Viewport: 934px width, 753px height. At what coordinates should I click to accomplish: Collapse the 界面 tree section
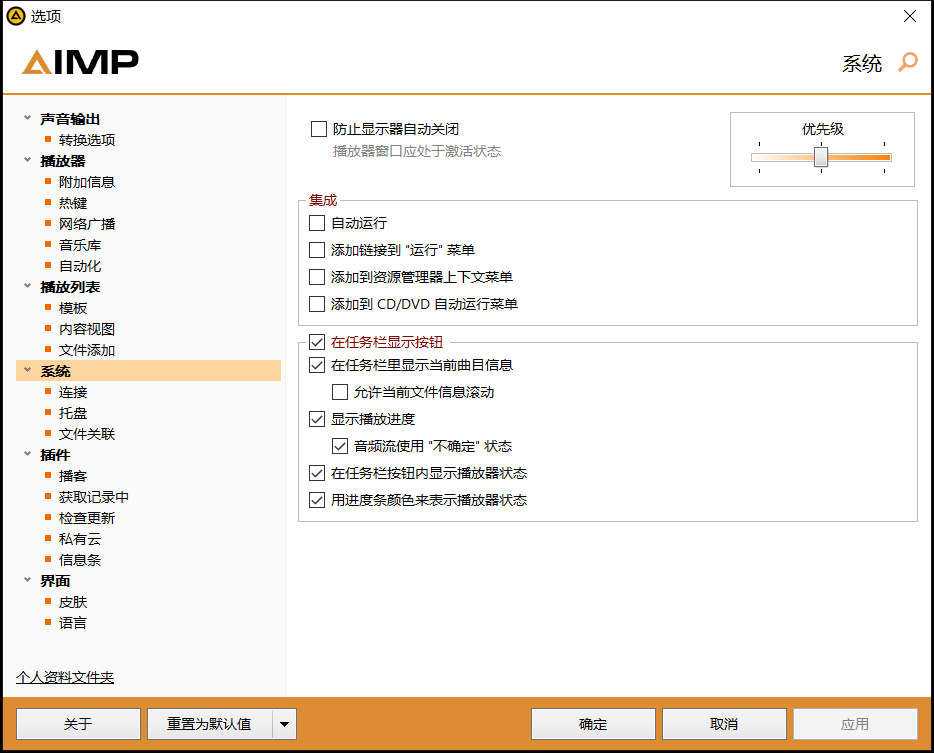(x=27, y=580)
